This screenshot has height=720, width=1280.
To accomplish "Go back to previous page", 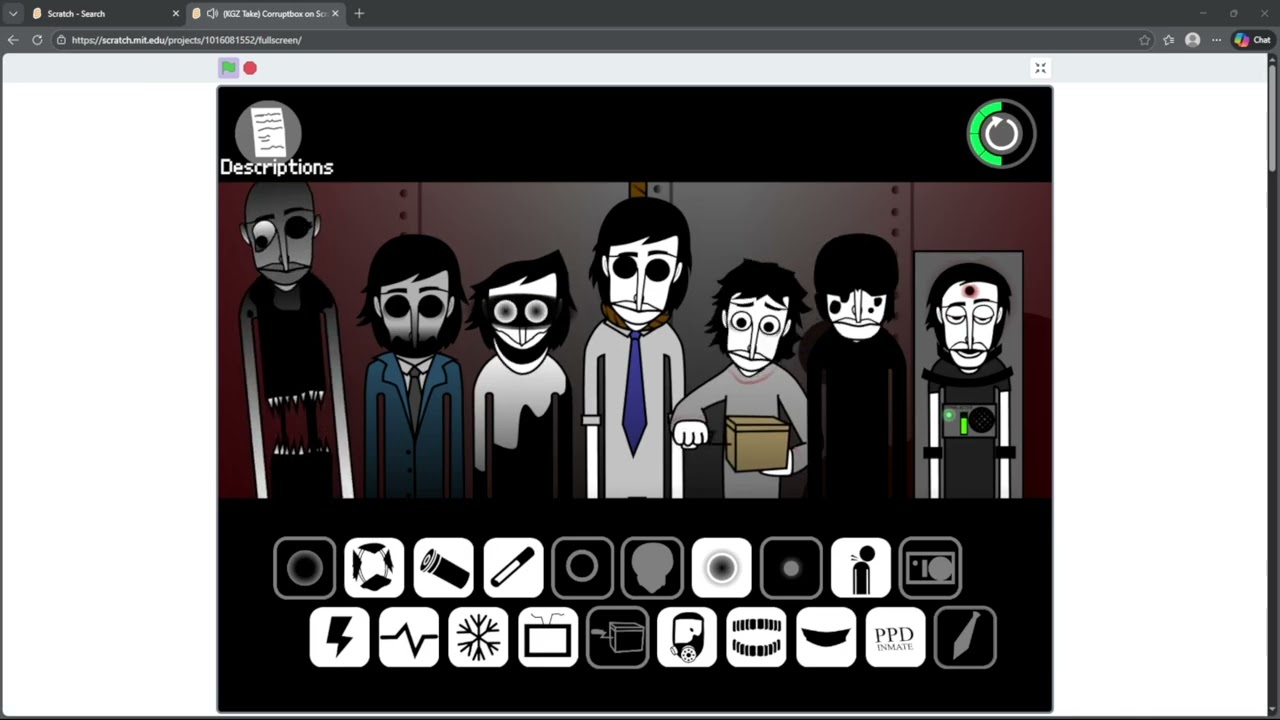I will [x=13, y=40].
